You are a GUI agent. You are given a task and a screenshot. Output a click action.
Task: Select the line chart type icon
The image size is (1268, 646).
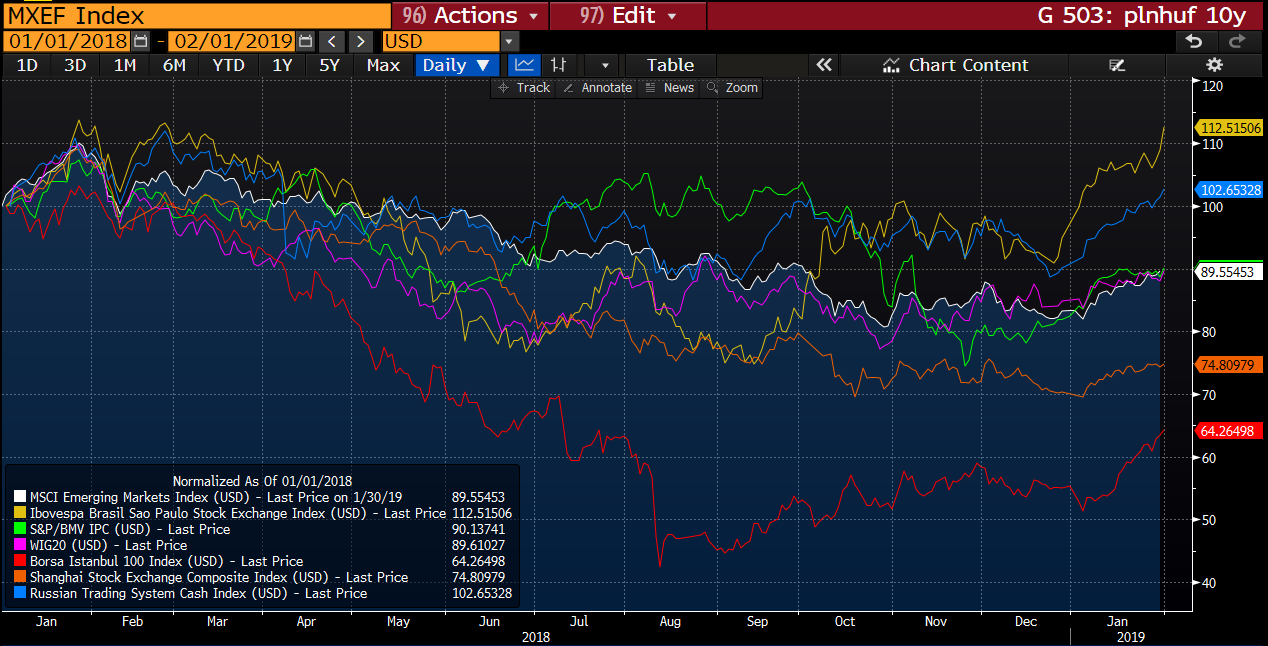coord(525,65)
